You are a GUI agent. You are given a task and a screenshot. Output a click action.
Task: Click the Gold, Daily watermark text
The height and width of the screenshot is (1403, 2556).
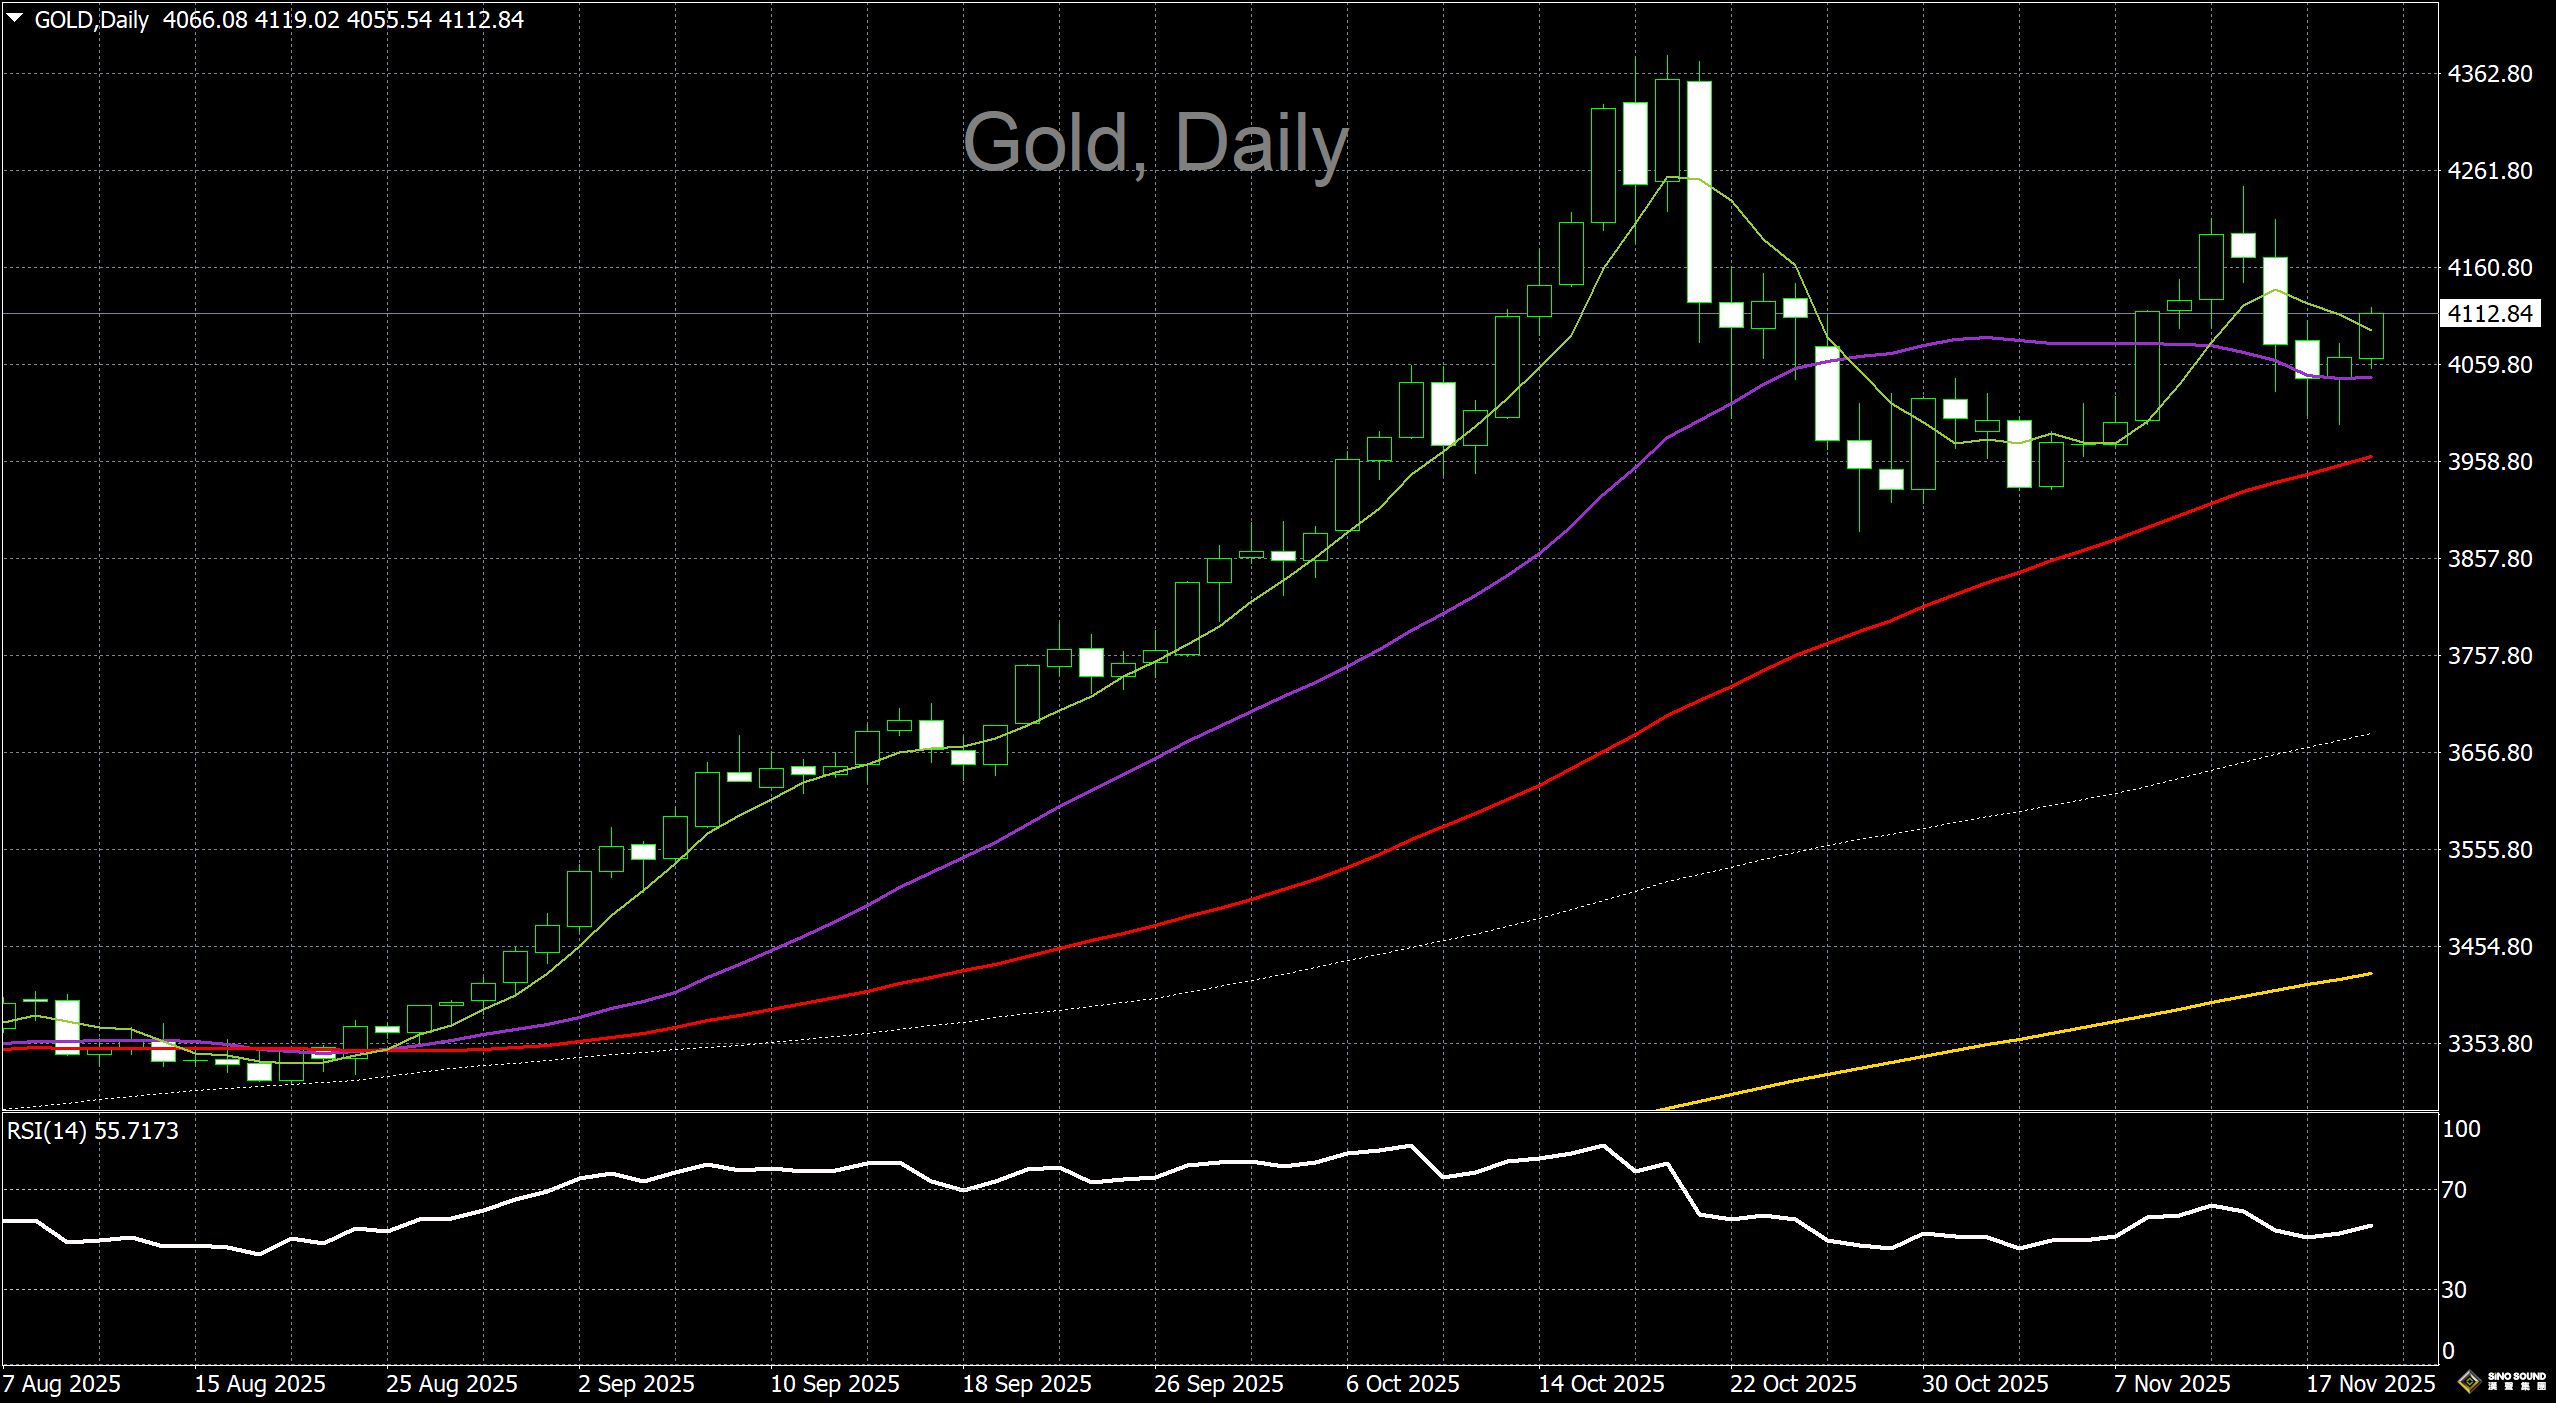pos(1155,143)
